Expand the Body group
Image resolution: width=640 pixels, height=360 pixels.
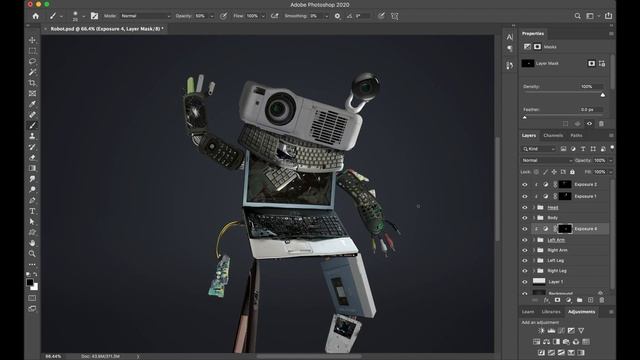(534, 218)
